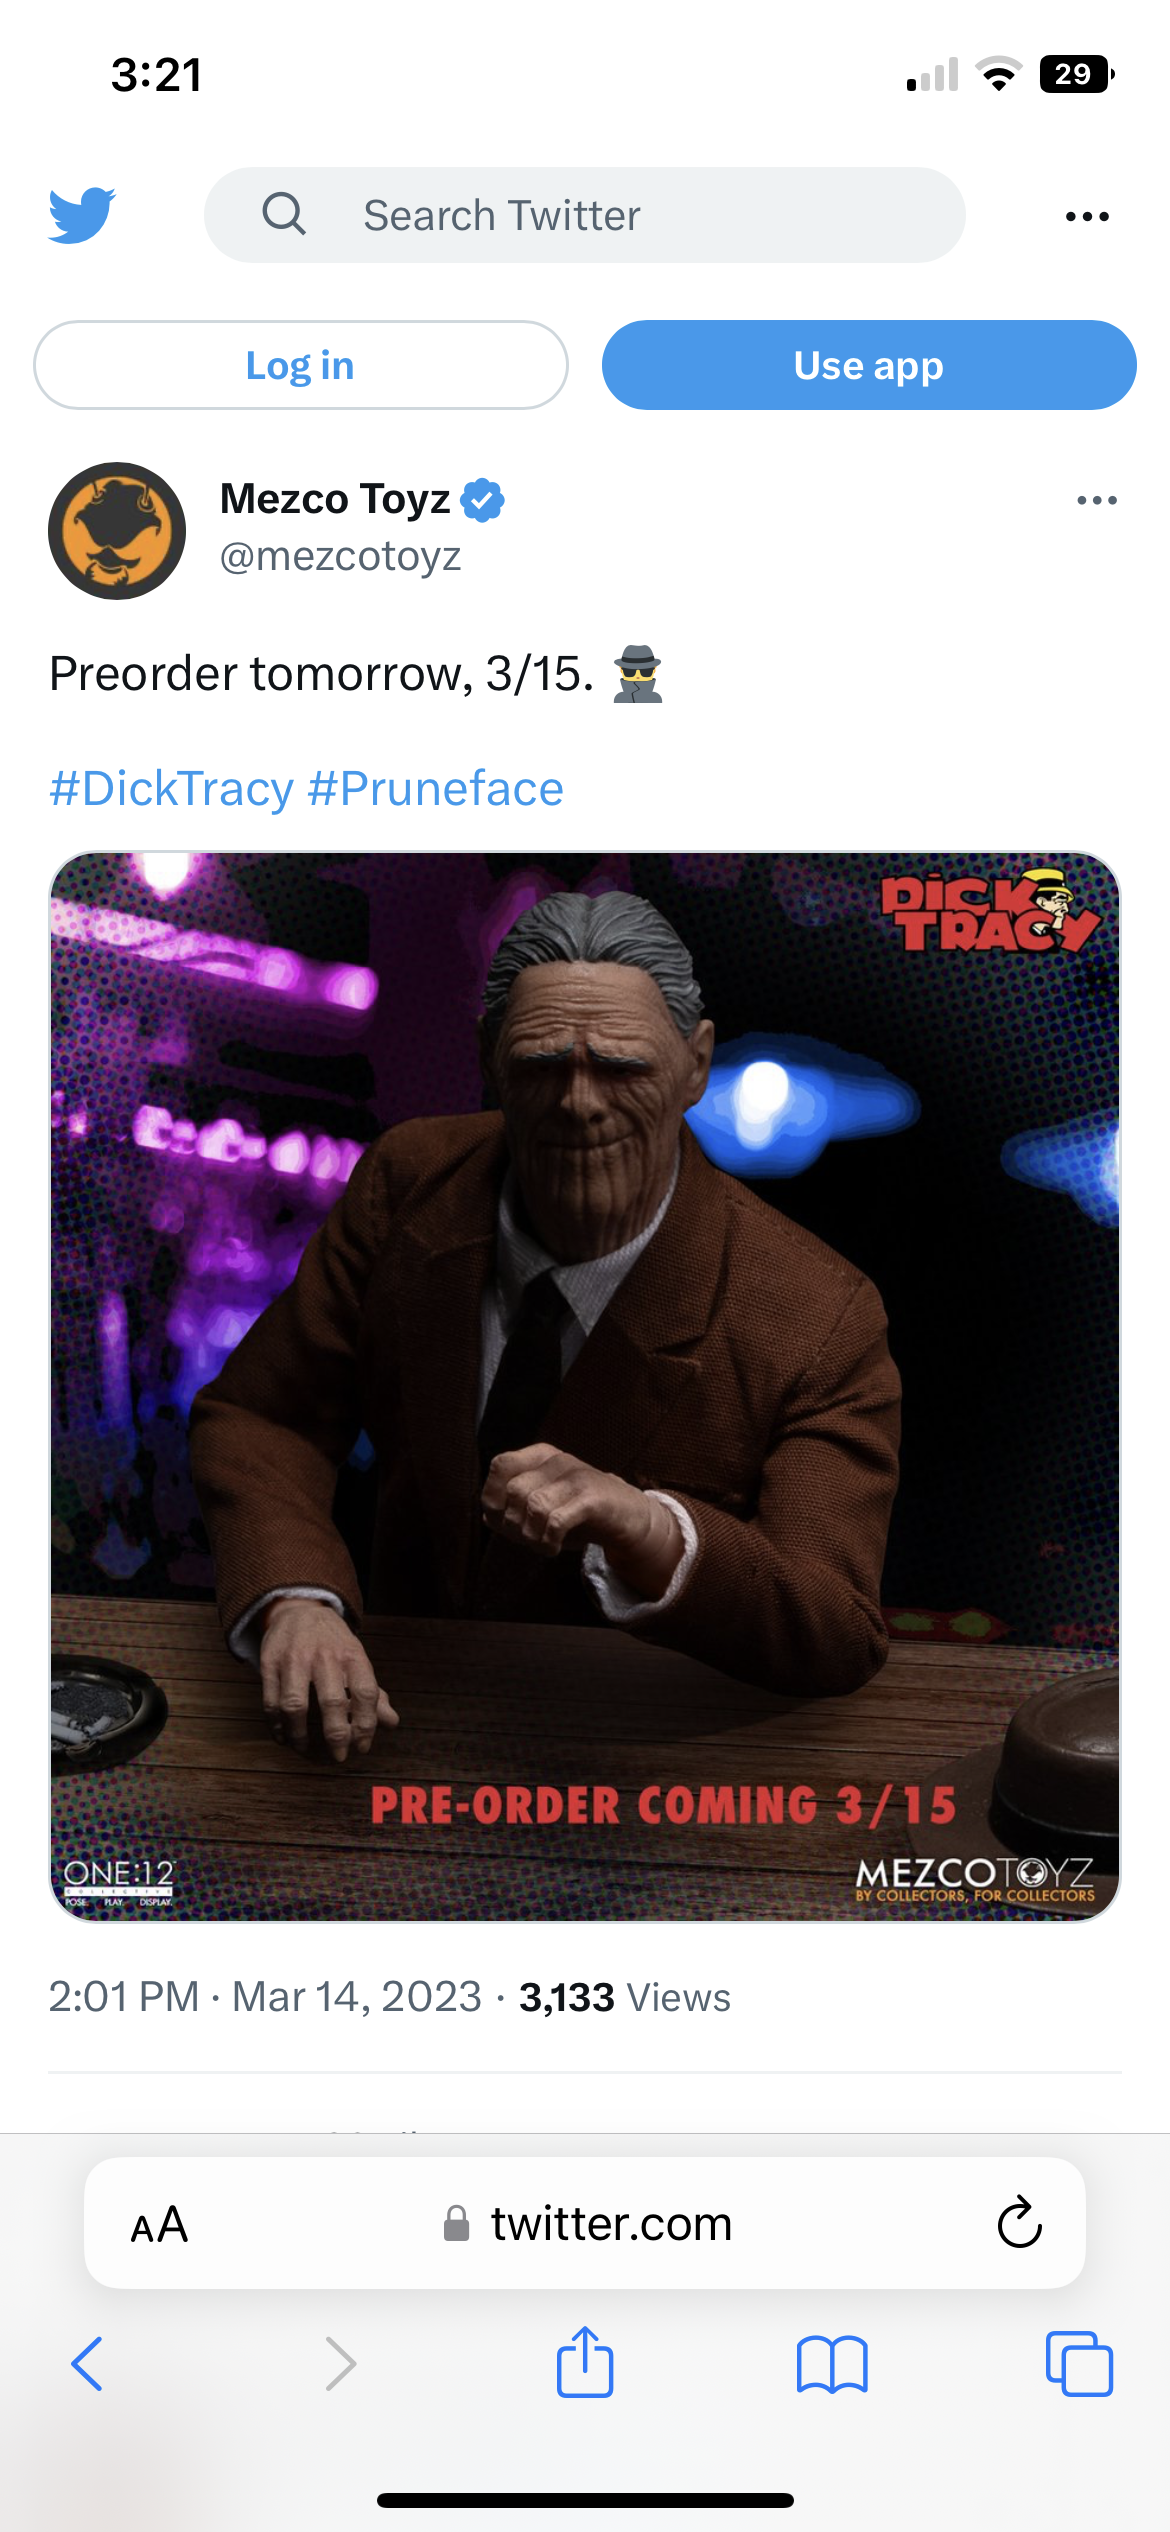Viewport: 1170px width, 2532px height.
Task: Open the tweet's three-dot options menu
Action: click(x=1096, y=500)
